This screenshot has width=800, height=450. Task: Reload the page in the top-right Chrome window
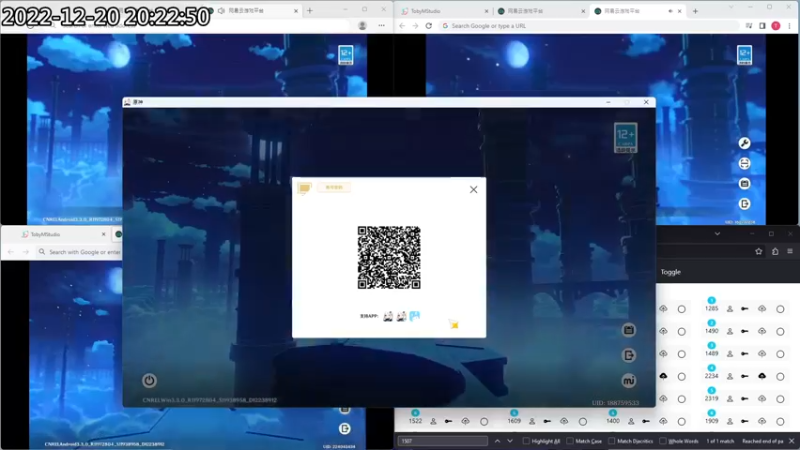coord(429,26)
